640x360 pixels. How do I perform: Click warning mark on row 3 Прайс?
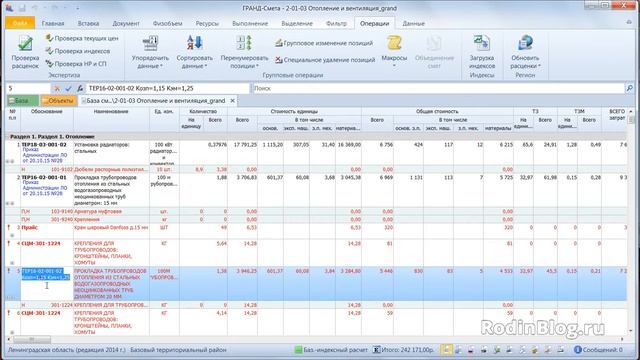[x=9, y=227]
